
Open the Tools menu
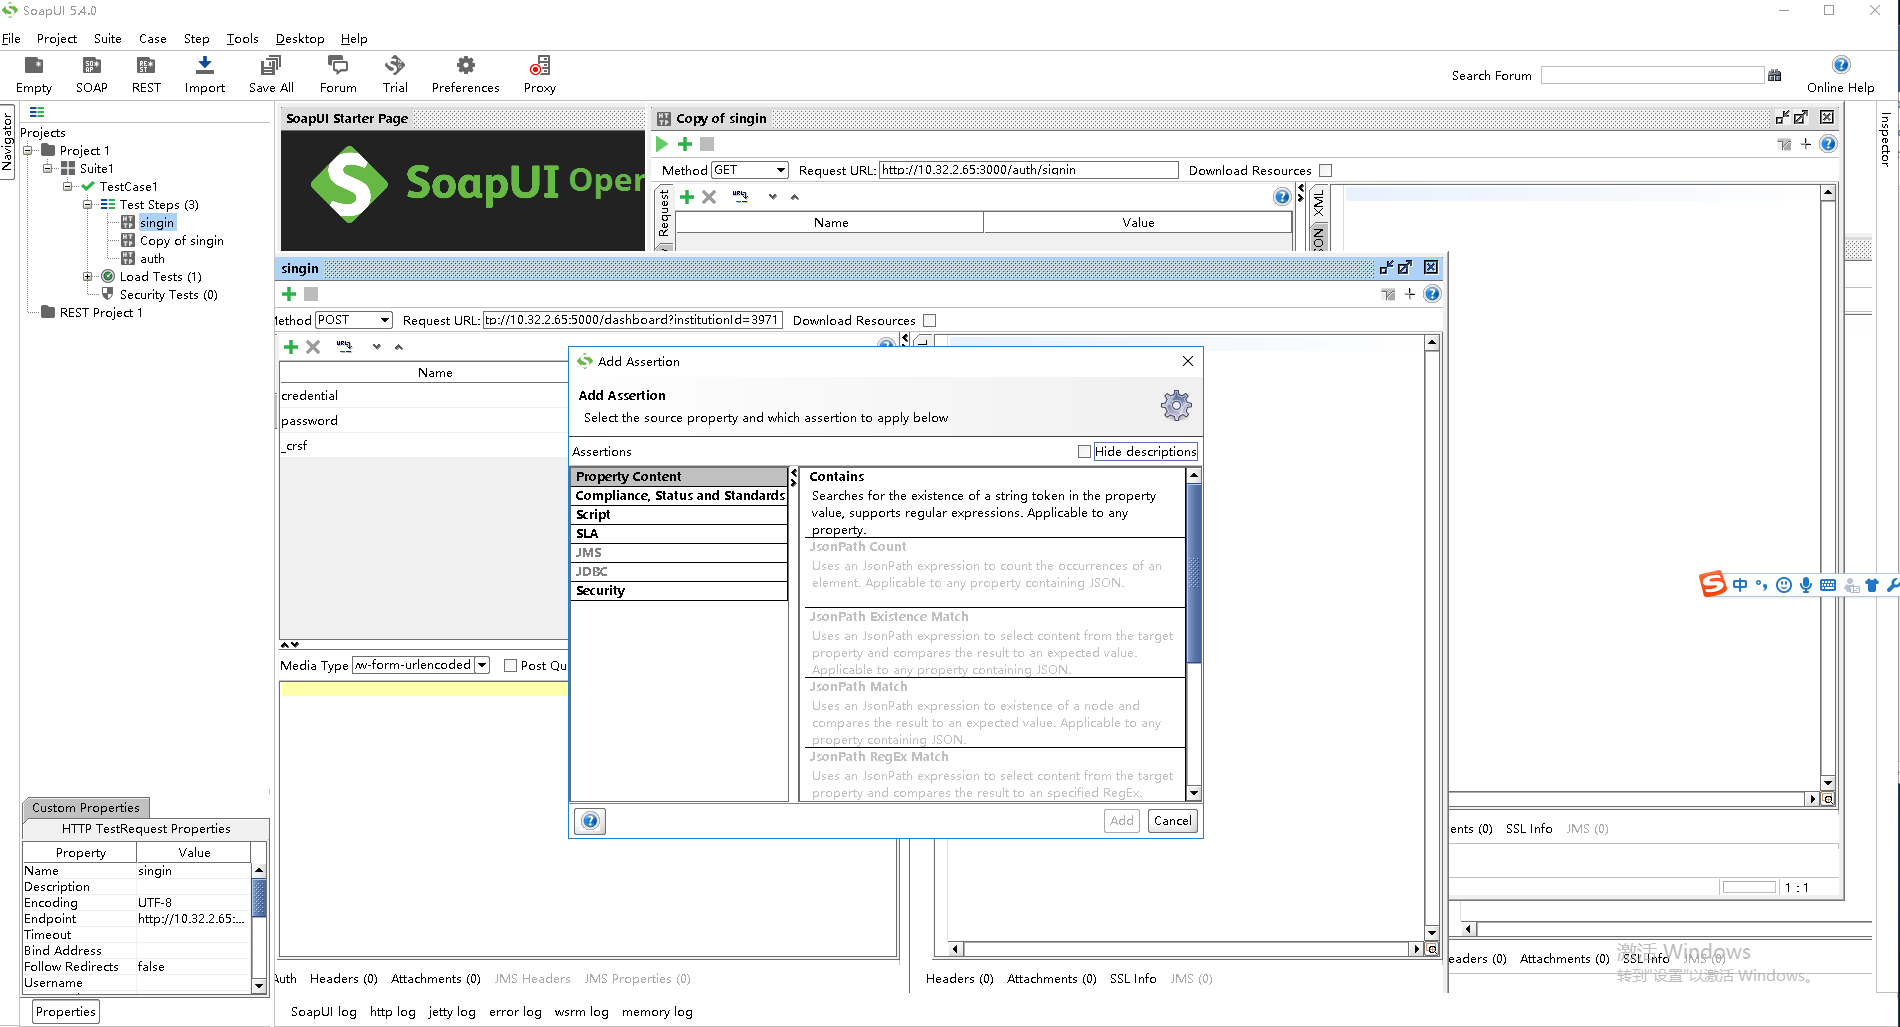pyautogui.click(x=242, y=39)
